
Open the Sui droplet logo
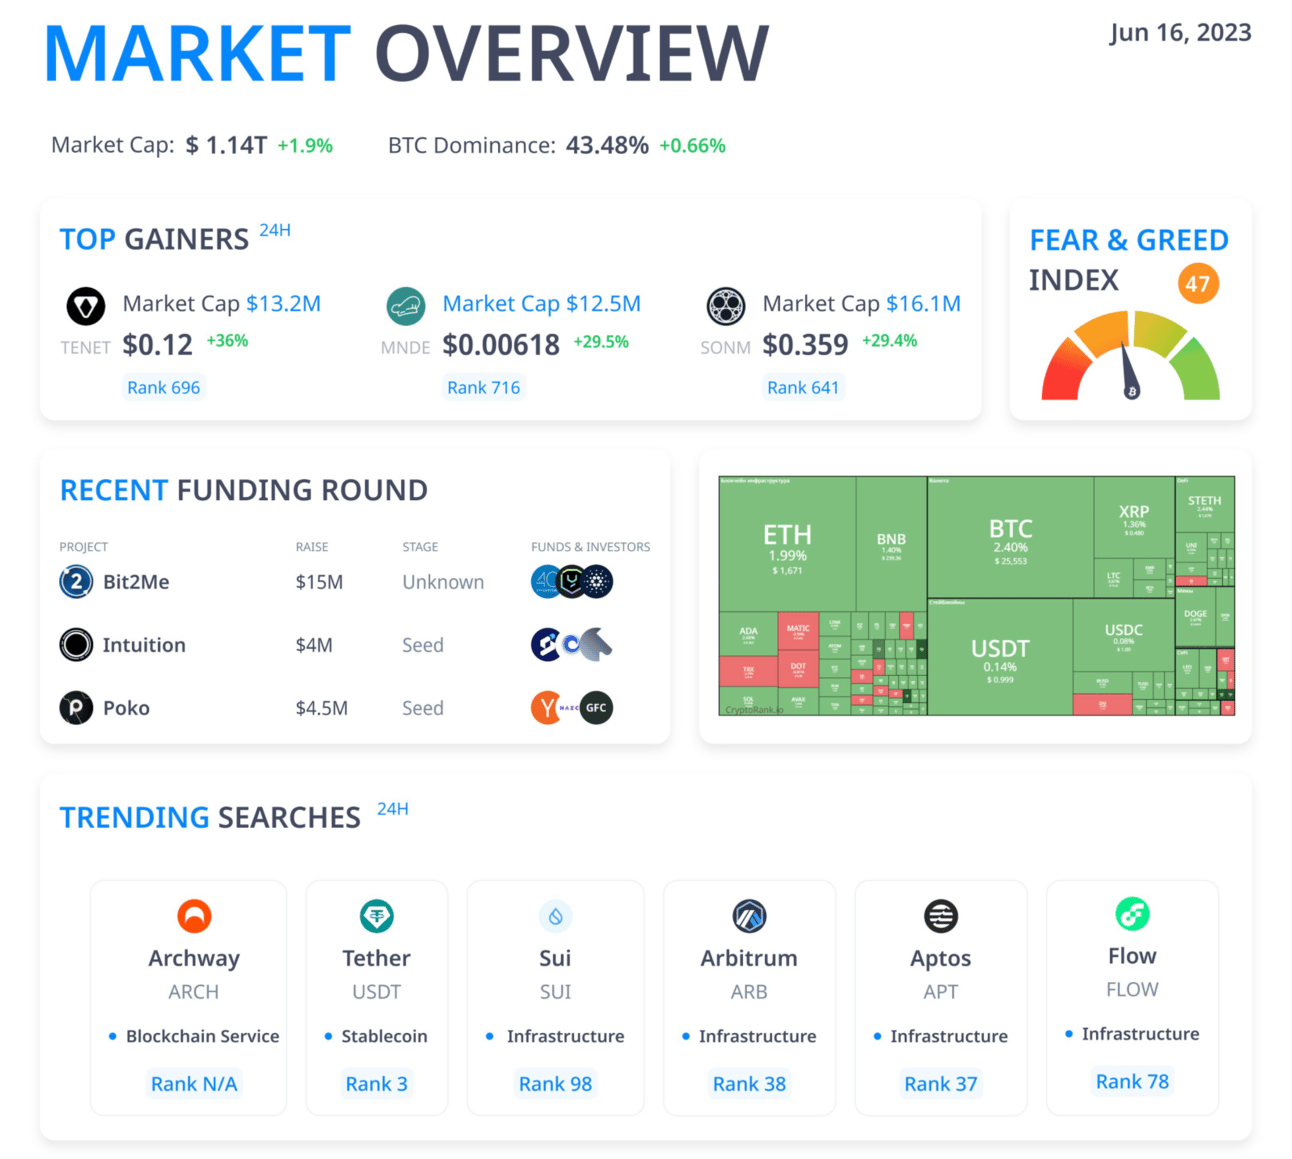pos(556,915)
